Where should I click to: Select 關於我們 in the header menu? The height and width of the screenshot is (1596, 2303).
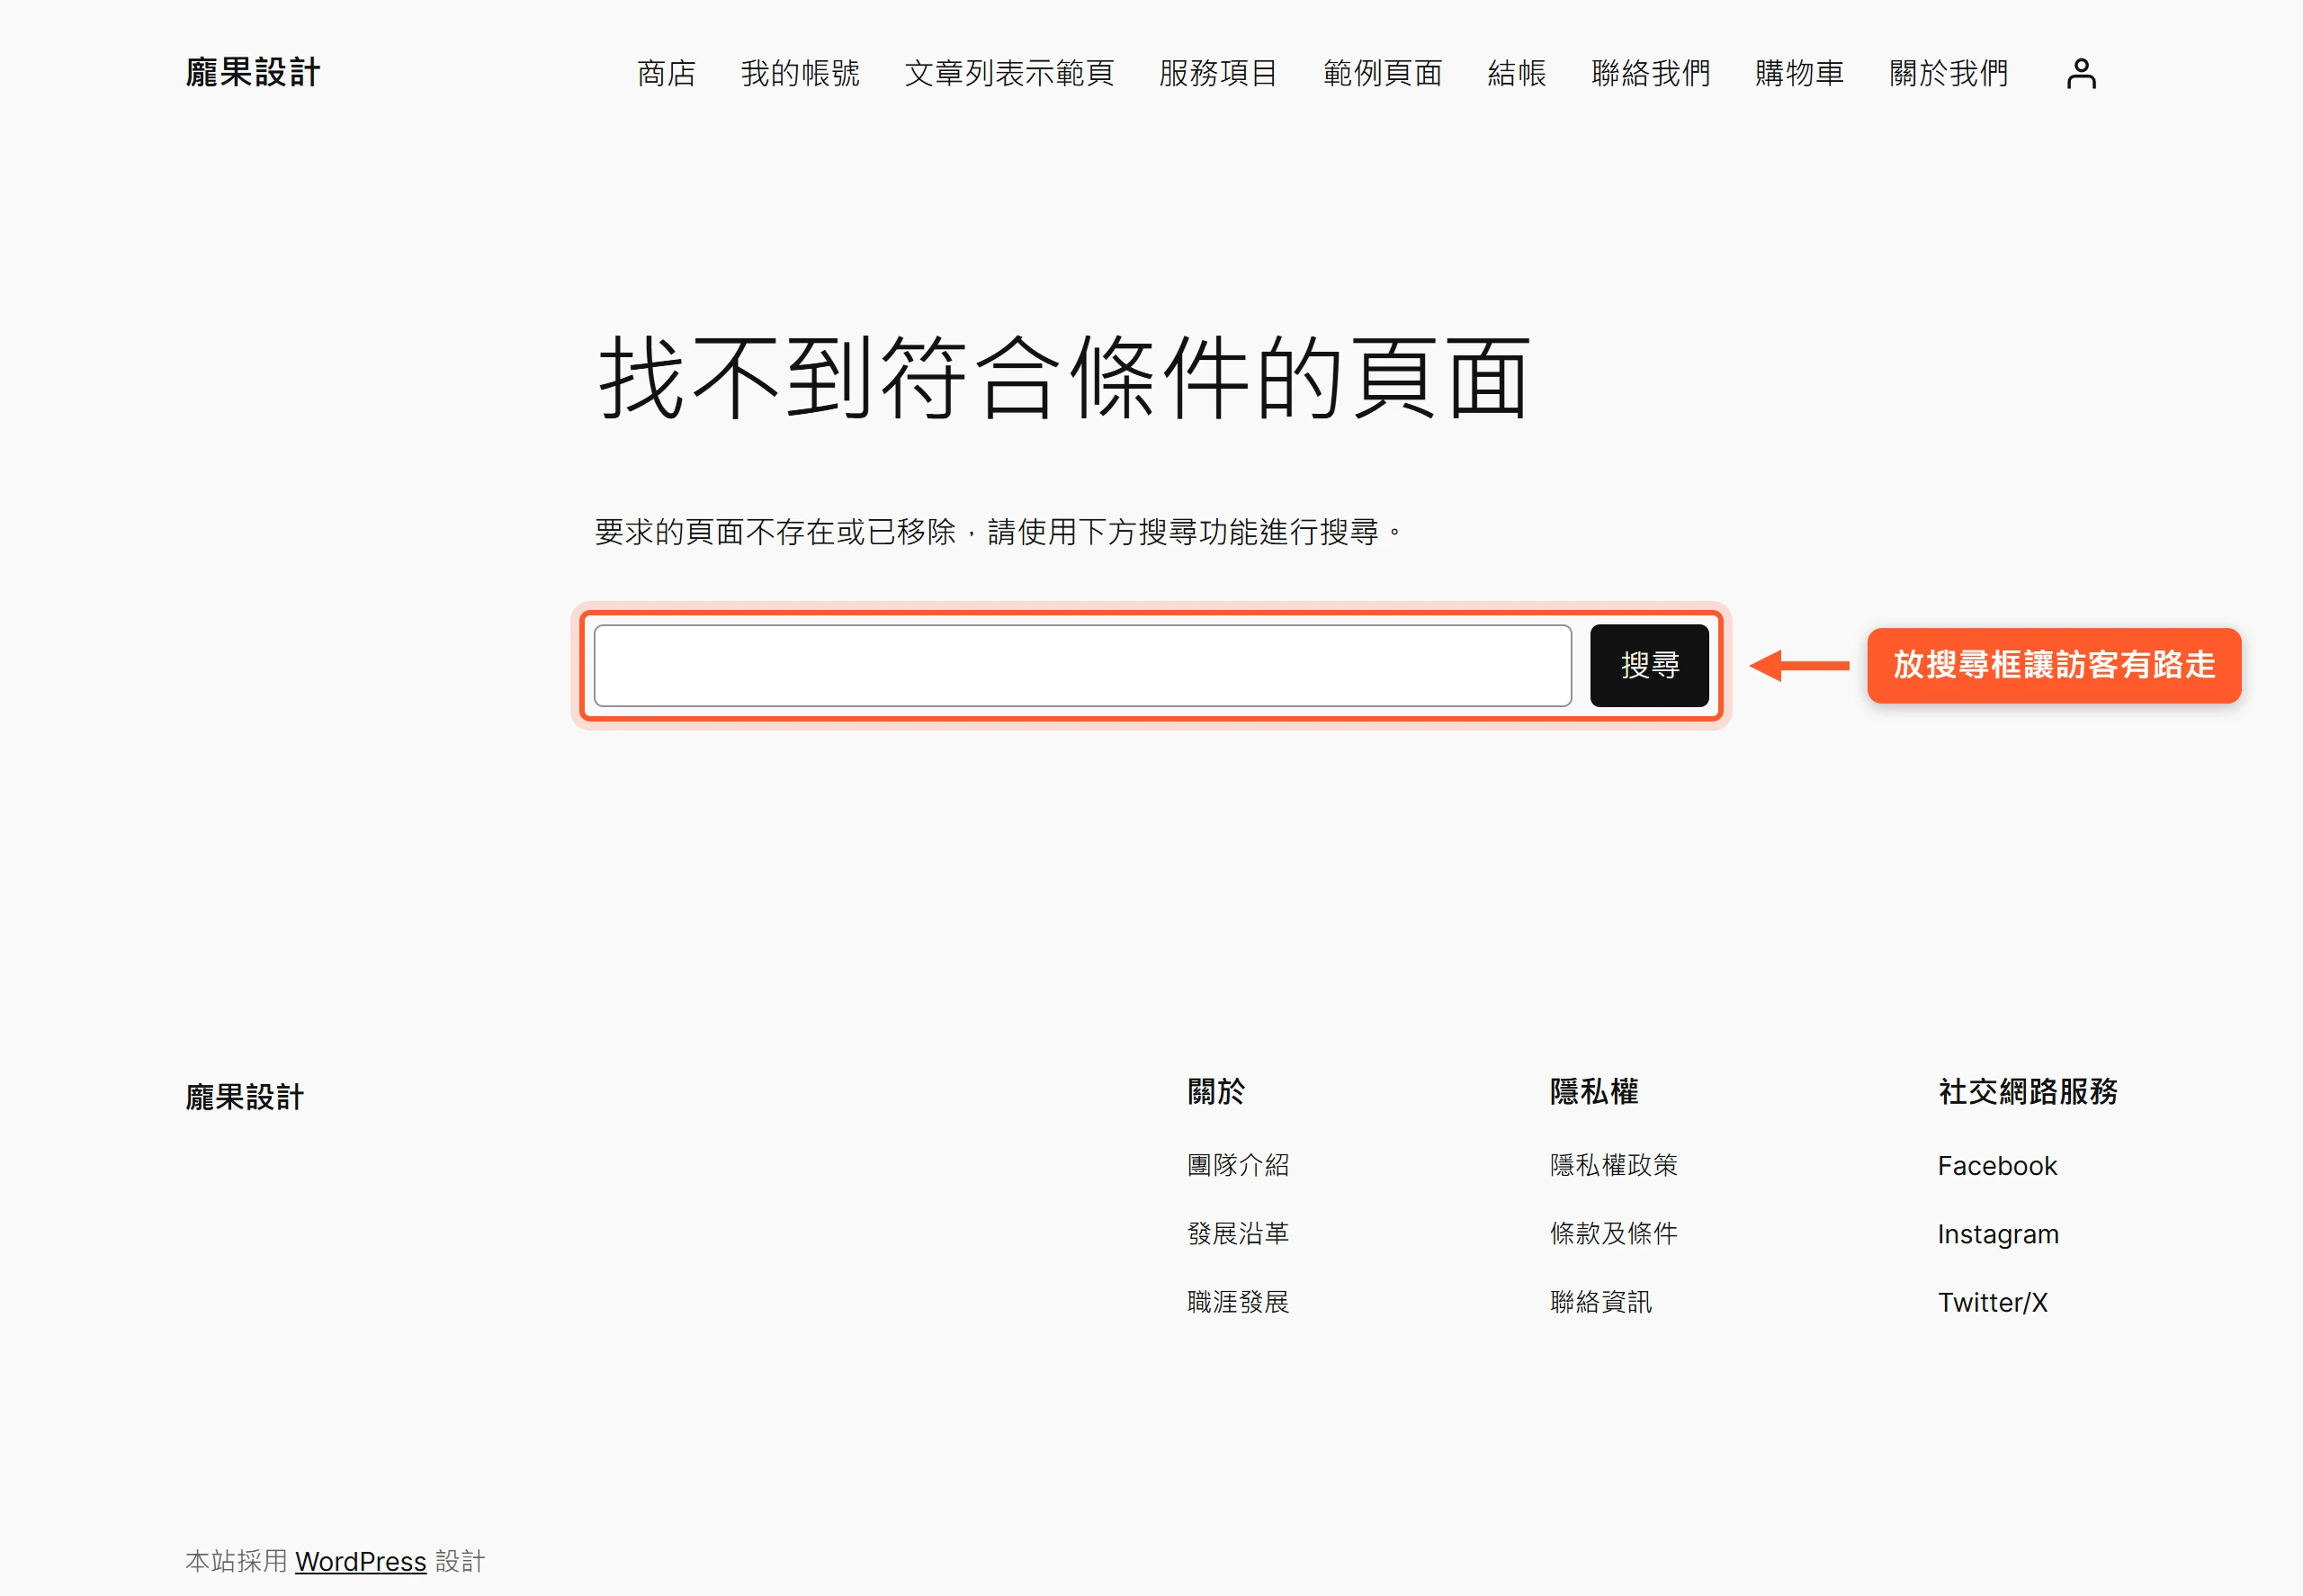pos(1948,73)
